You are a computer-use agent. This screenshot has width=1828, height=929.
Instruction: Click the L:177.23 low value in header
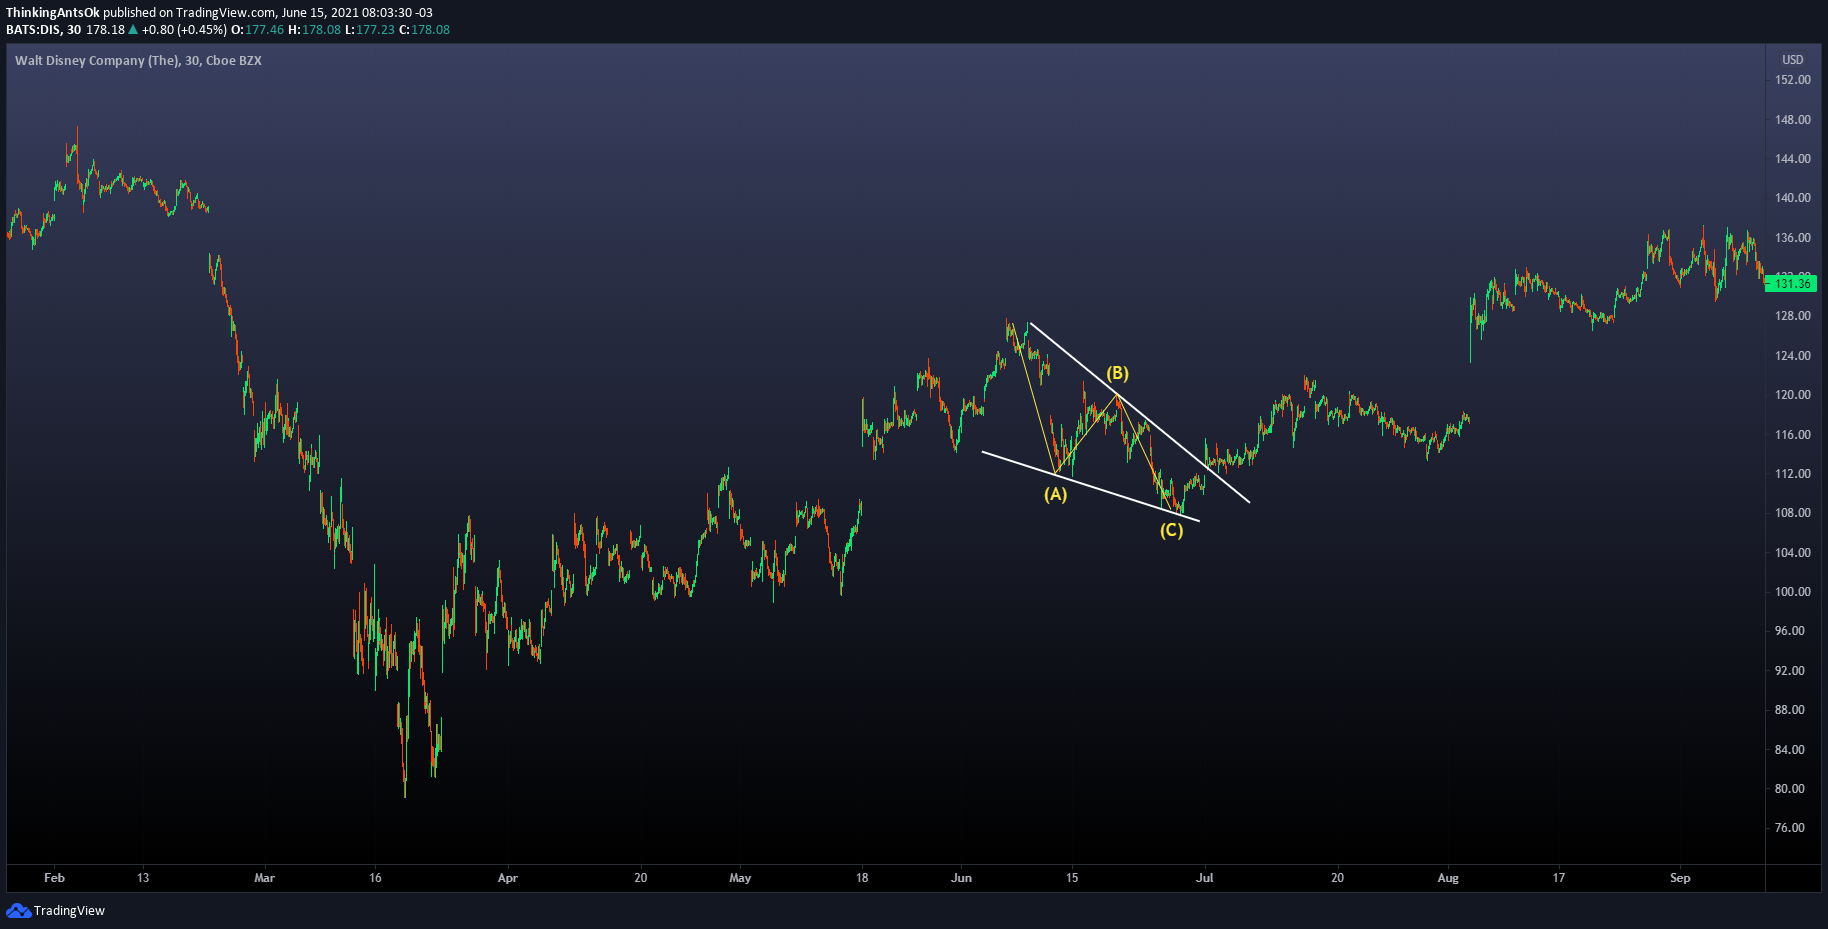click(370, 30)
